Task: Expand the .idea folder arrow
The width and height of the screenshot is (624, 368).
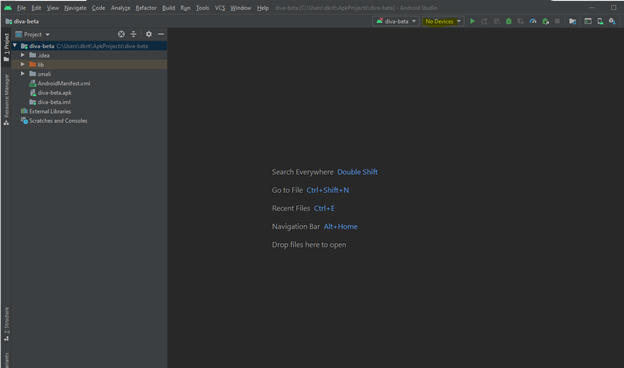Action: coord(23,55)
